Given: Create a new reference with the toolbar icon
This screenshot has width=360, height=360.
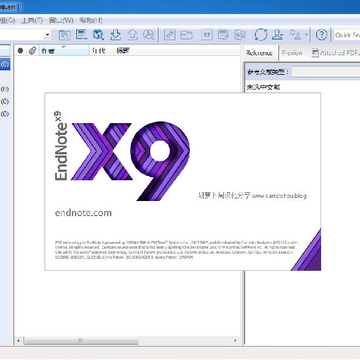Looking at the screenshot, I should [x=81, y=35].
